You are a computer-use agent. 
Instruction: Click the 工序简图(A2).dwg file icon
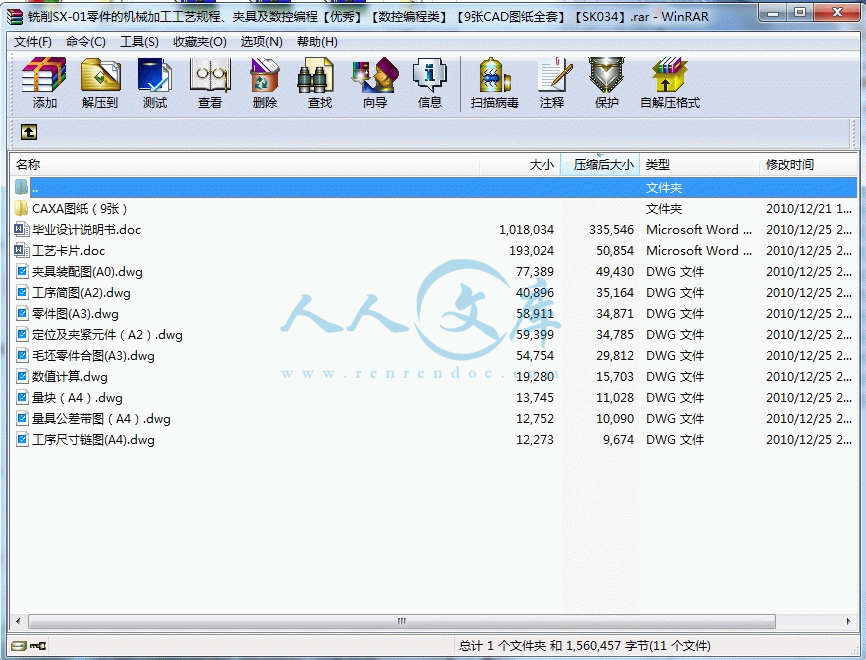(22, 293)
